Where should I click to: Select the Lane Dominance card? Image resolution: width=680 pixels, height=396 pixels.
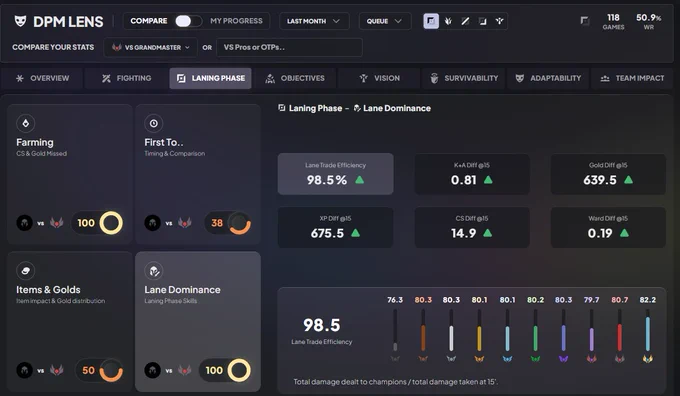pyautogui.click(x=198, y=321)
